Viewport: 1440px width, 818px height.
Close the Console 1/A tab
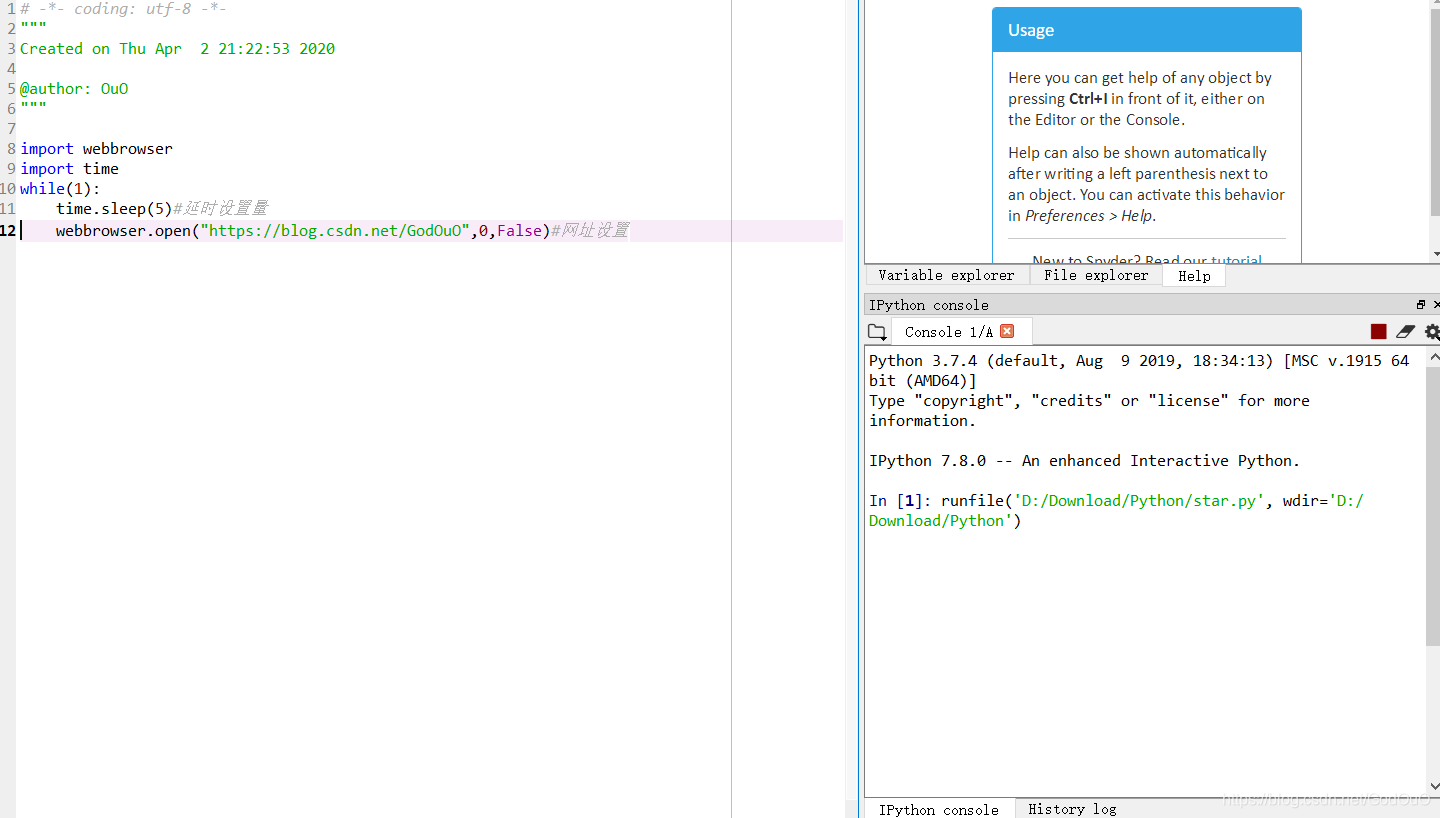[1007, 331]
